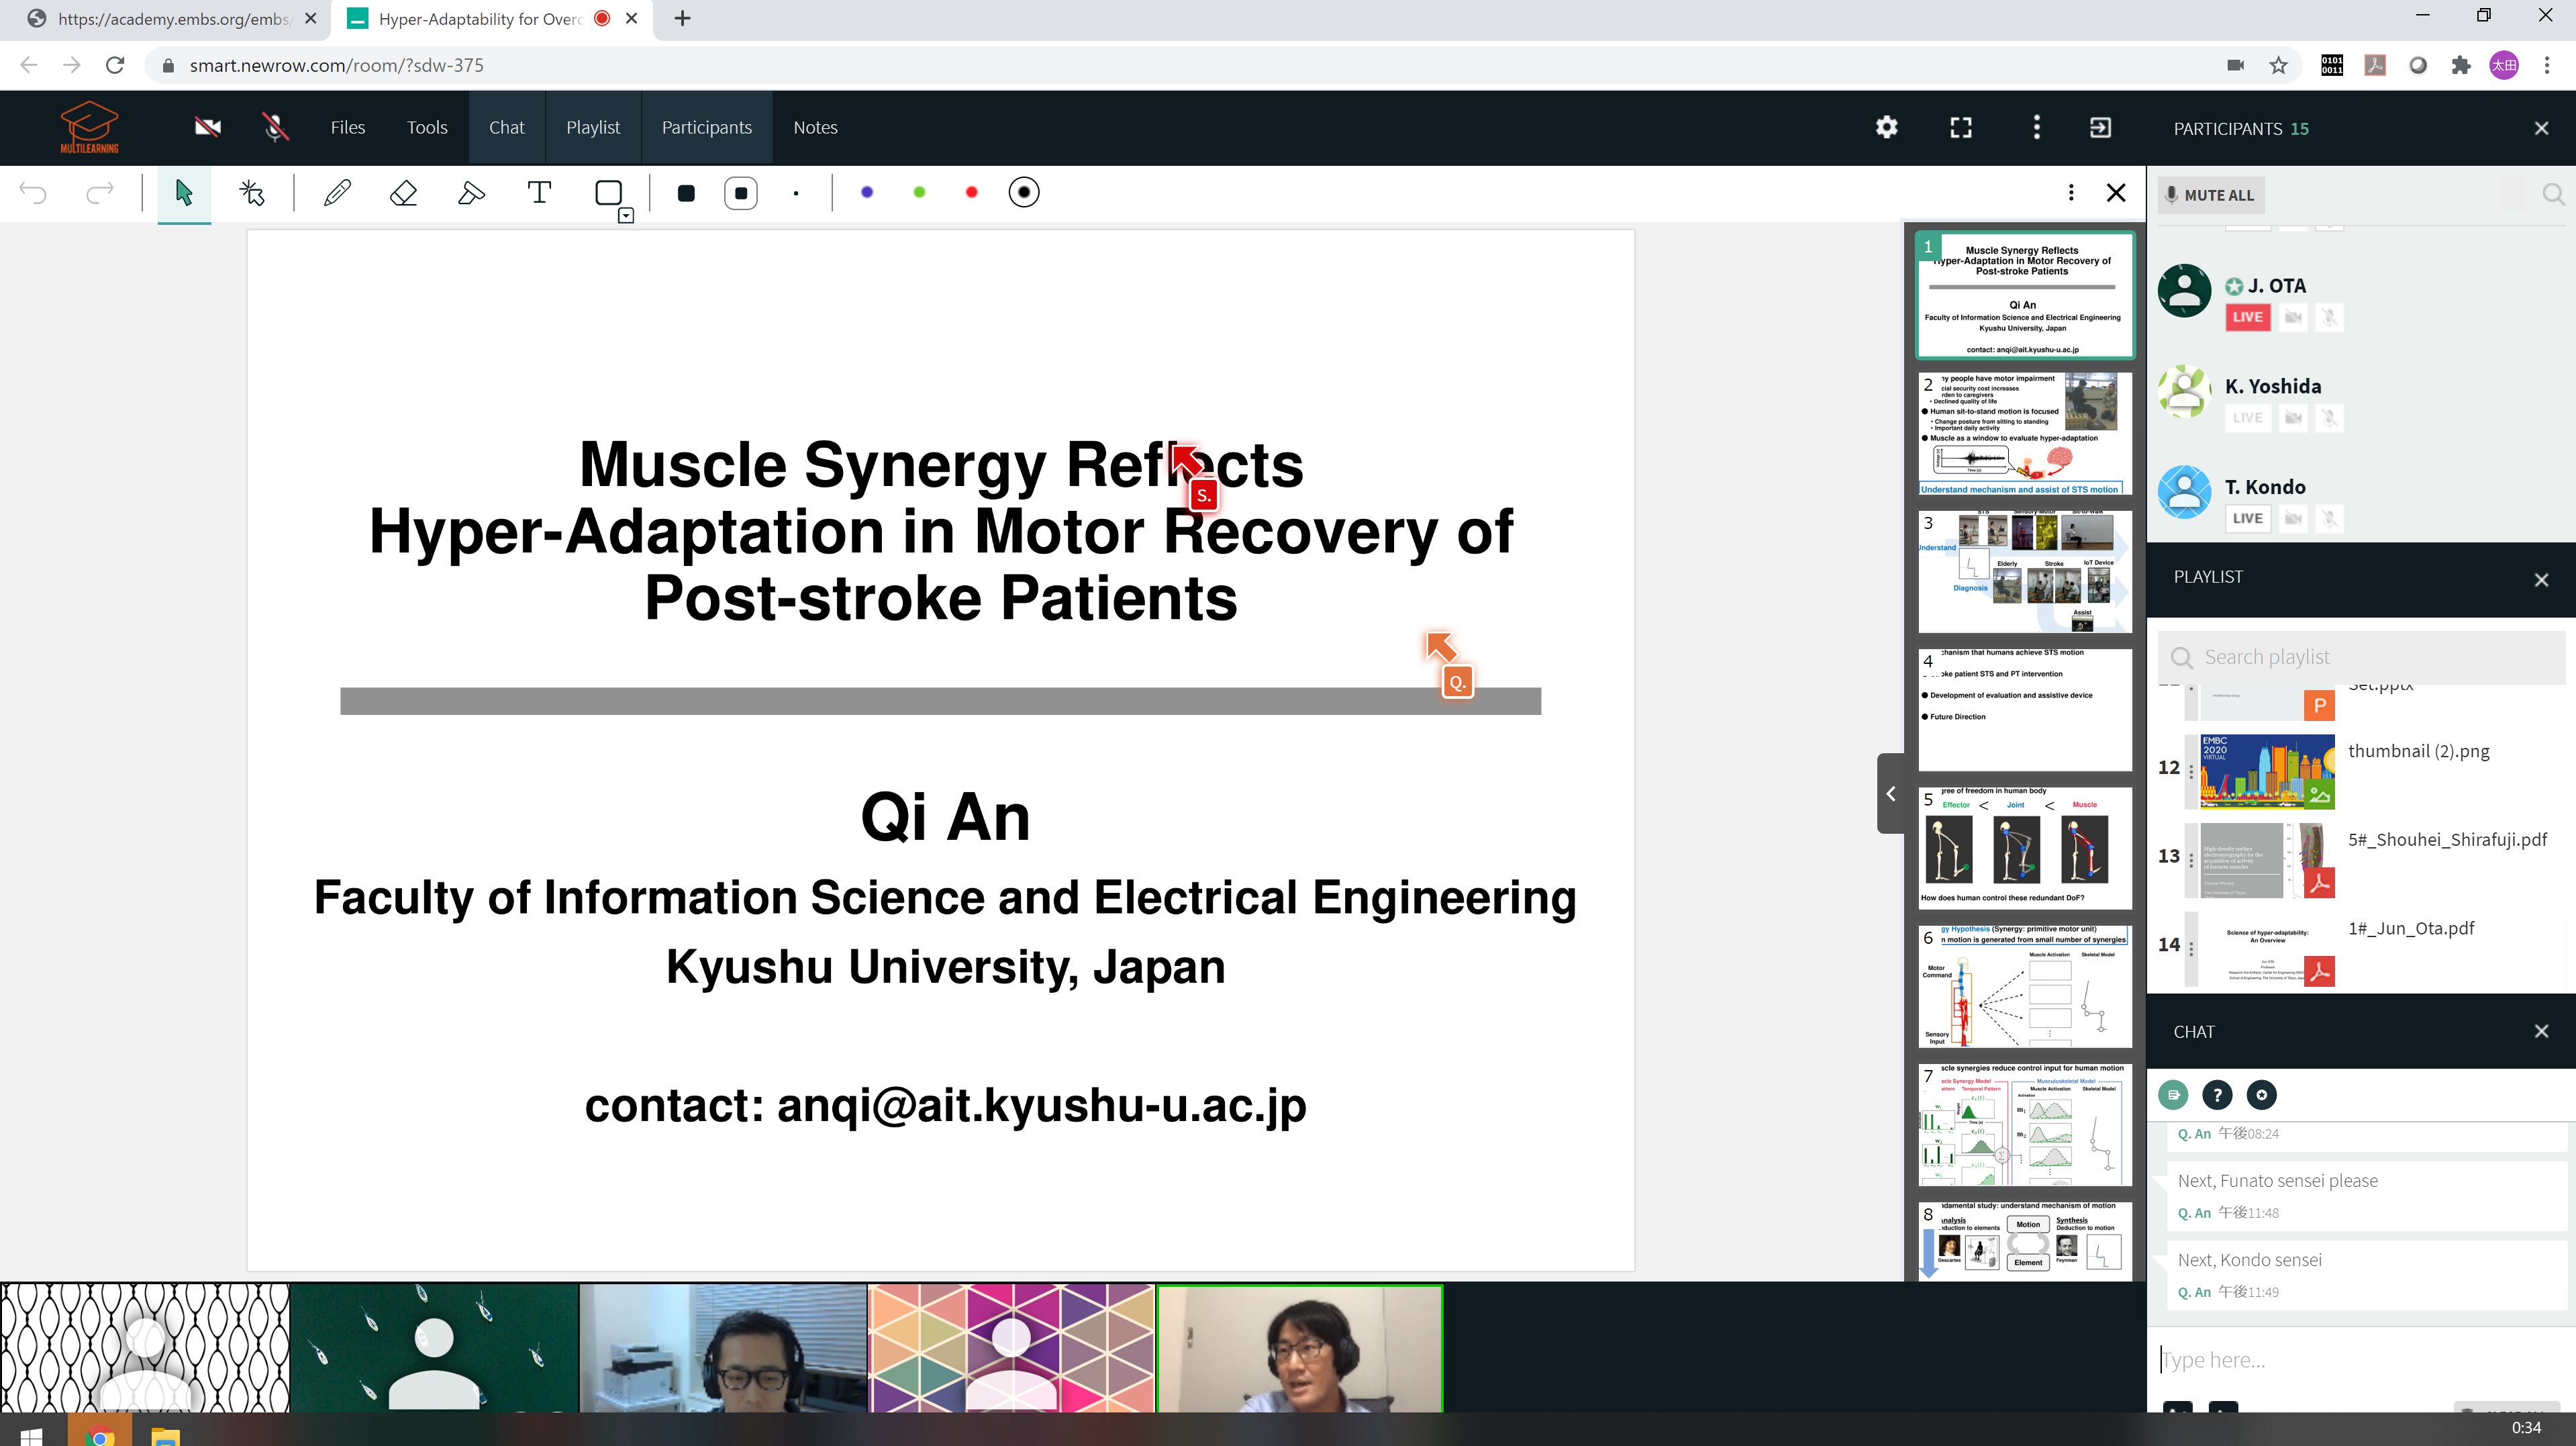Screen dimensions: 2576x1446
Task: Toggle the muted microphone in top bar
Action: tap(275, 127)
